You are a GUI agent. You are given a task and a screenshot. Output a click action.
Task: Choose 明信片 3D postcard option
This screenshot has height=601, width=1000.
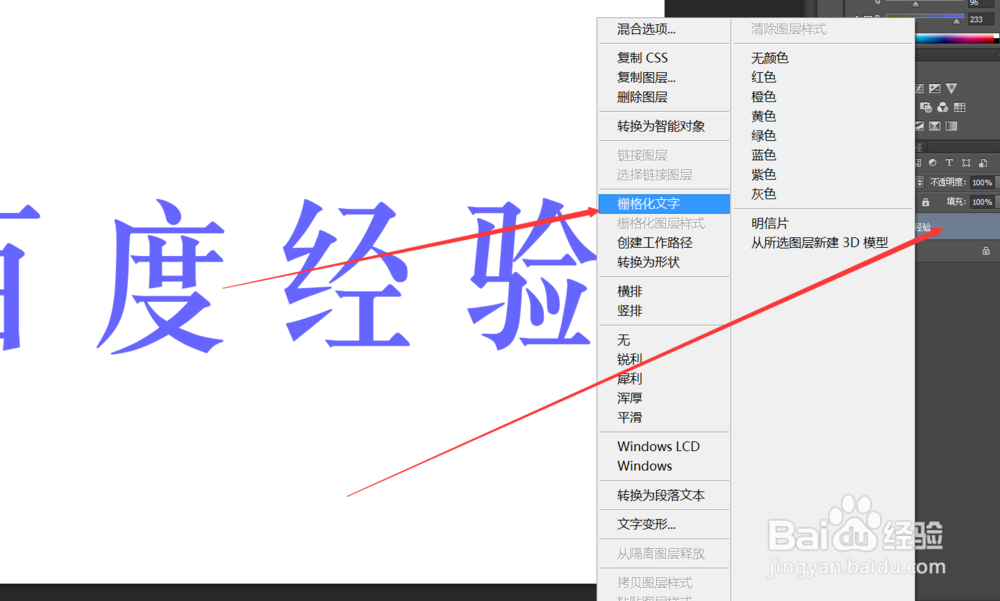[770, 223]
